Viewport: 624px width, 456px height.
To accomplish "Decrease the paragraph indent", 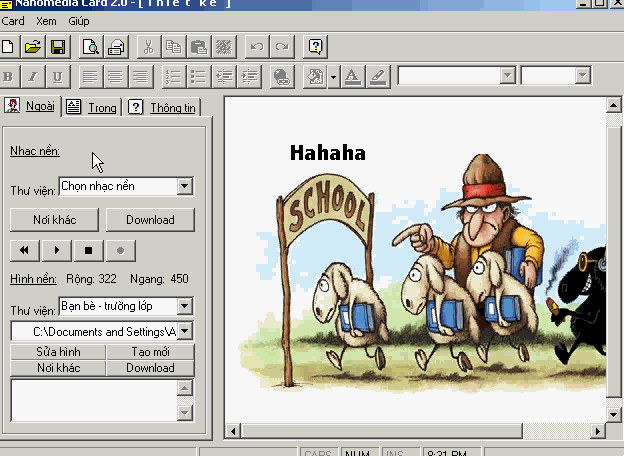I will (x=224, y=76).
